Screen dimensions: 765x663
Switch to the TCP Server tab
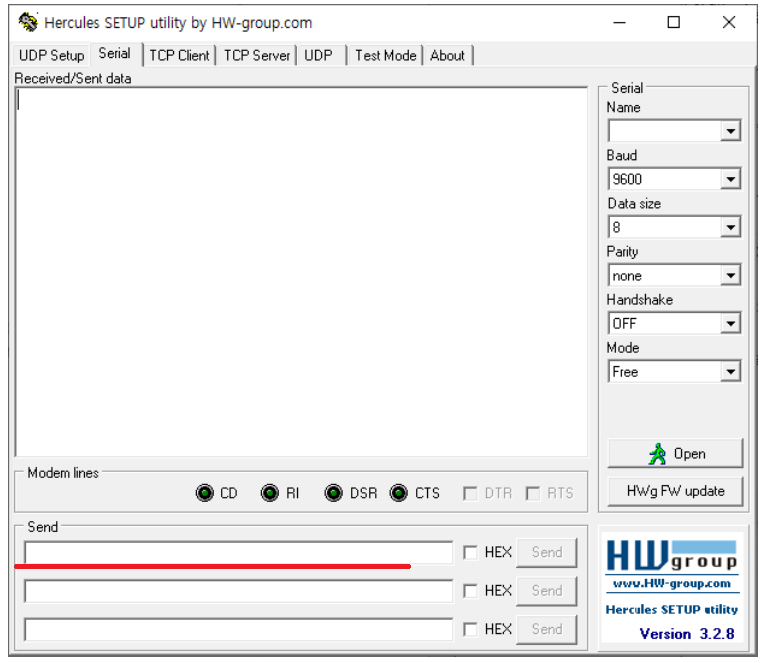(x=257, y=55)
